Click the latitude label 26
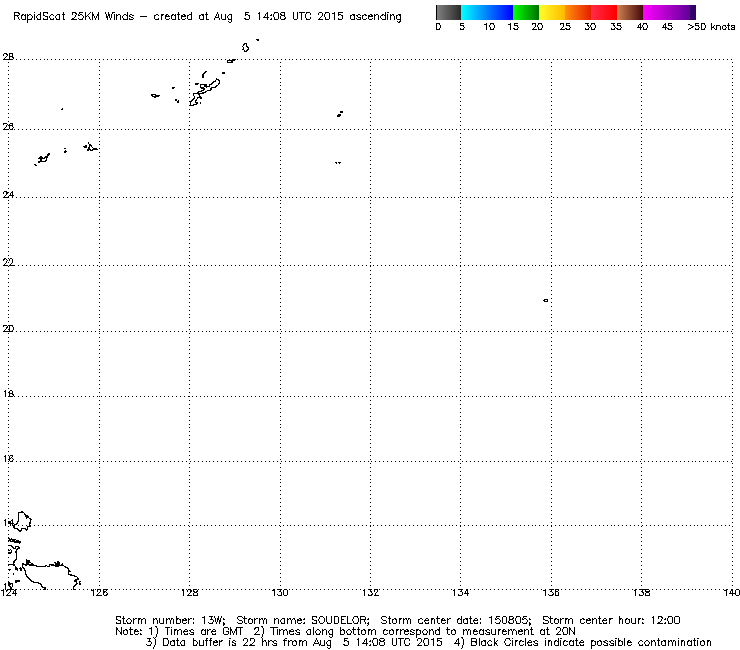740x650 pixels. coord(8,127)
